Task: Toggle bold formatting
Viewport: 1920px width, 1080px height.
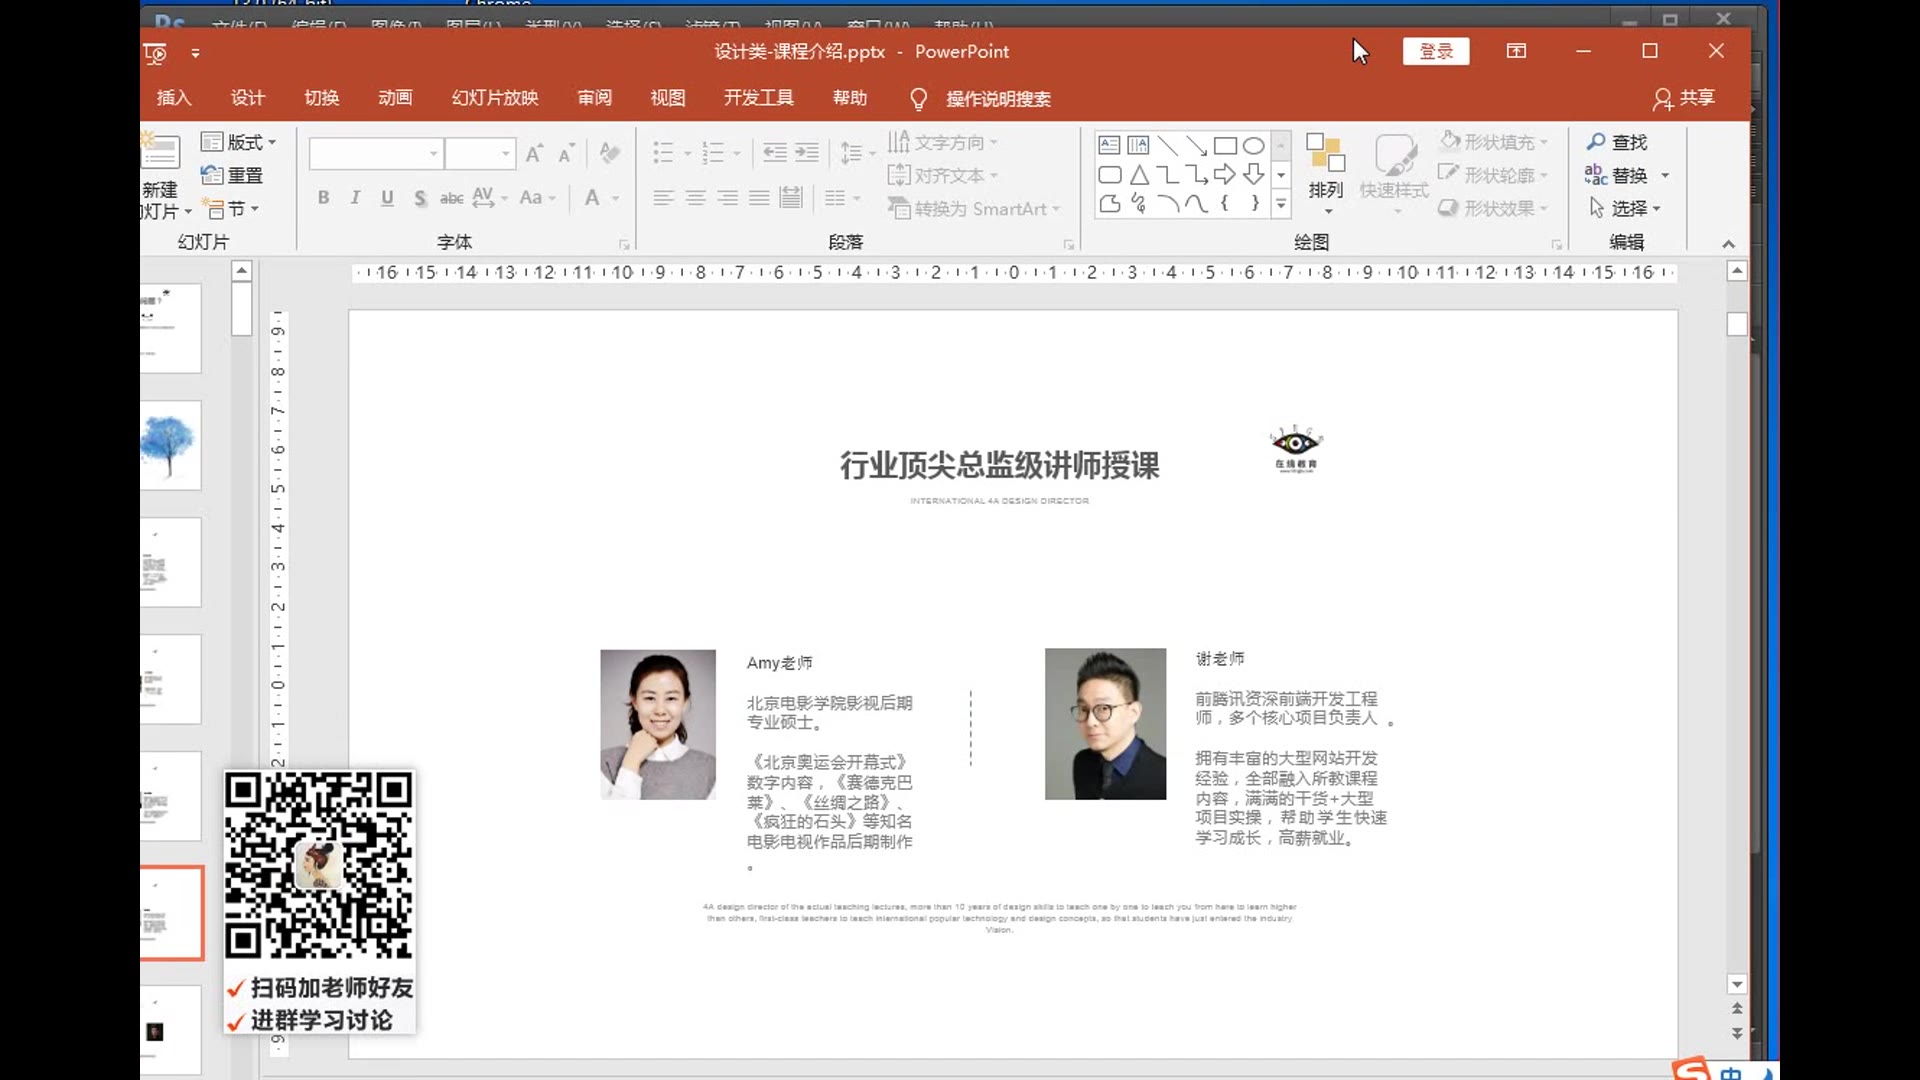Action: coord(323,198)
